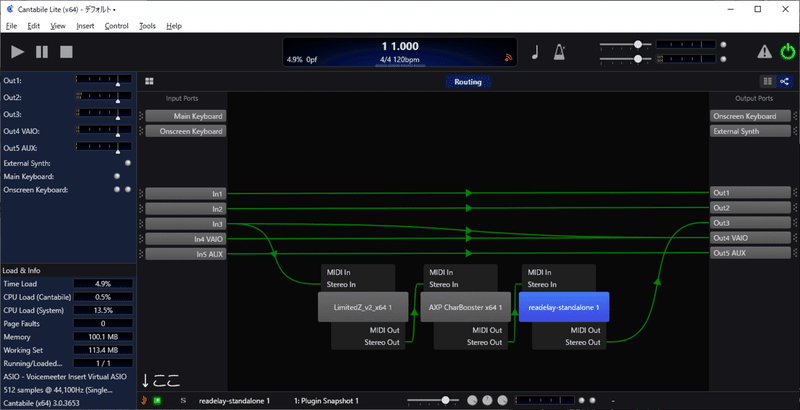Open the Tools menu
The width and height of the screenshot is (800, 410).
coord(147,26)
